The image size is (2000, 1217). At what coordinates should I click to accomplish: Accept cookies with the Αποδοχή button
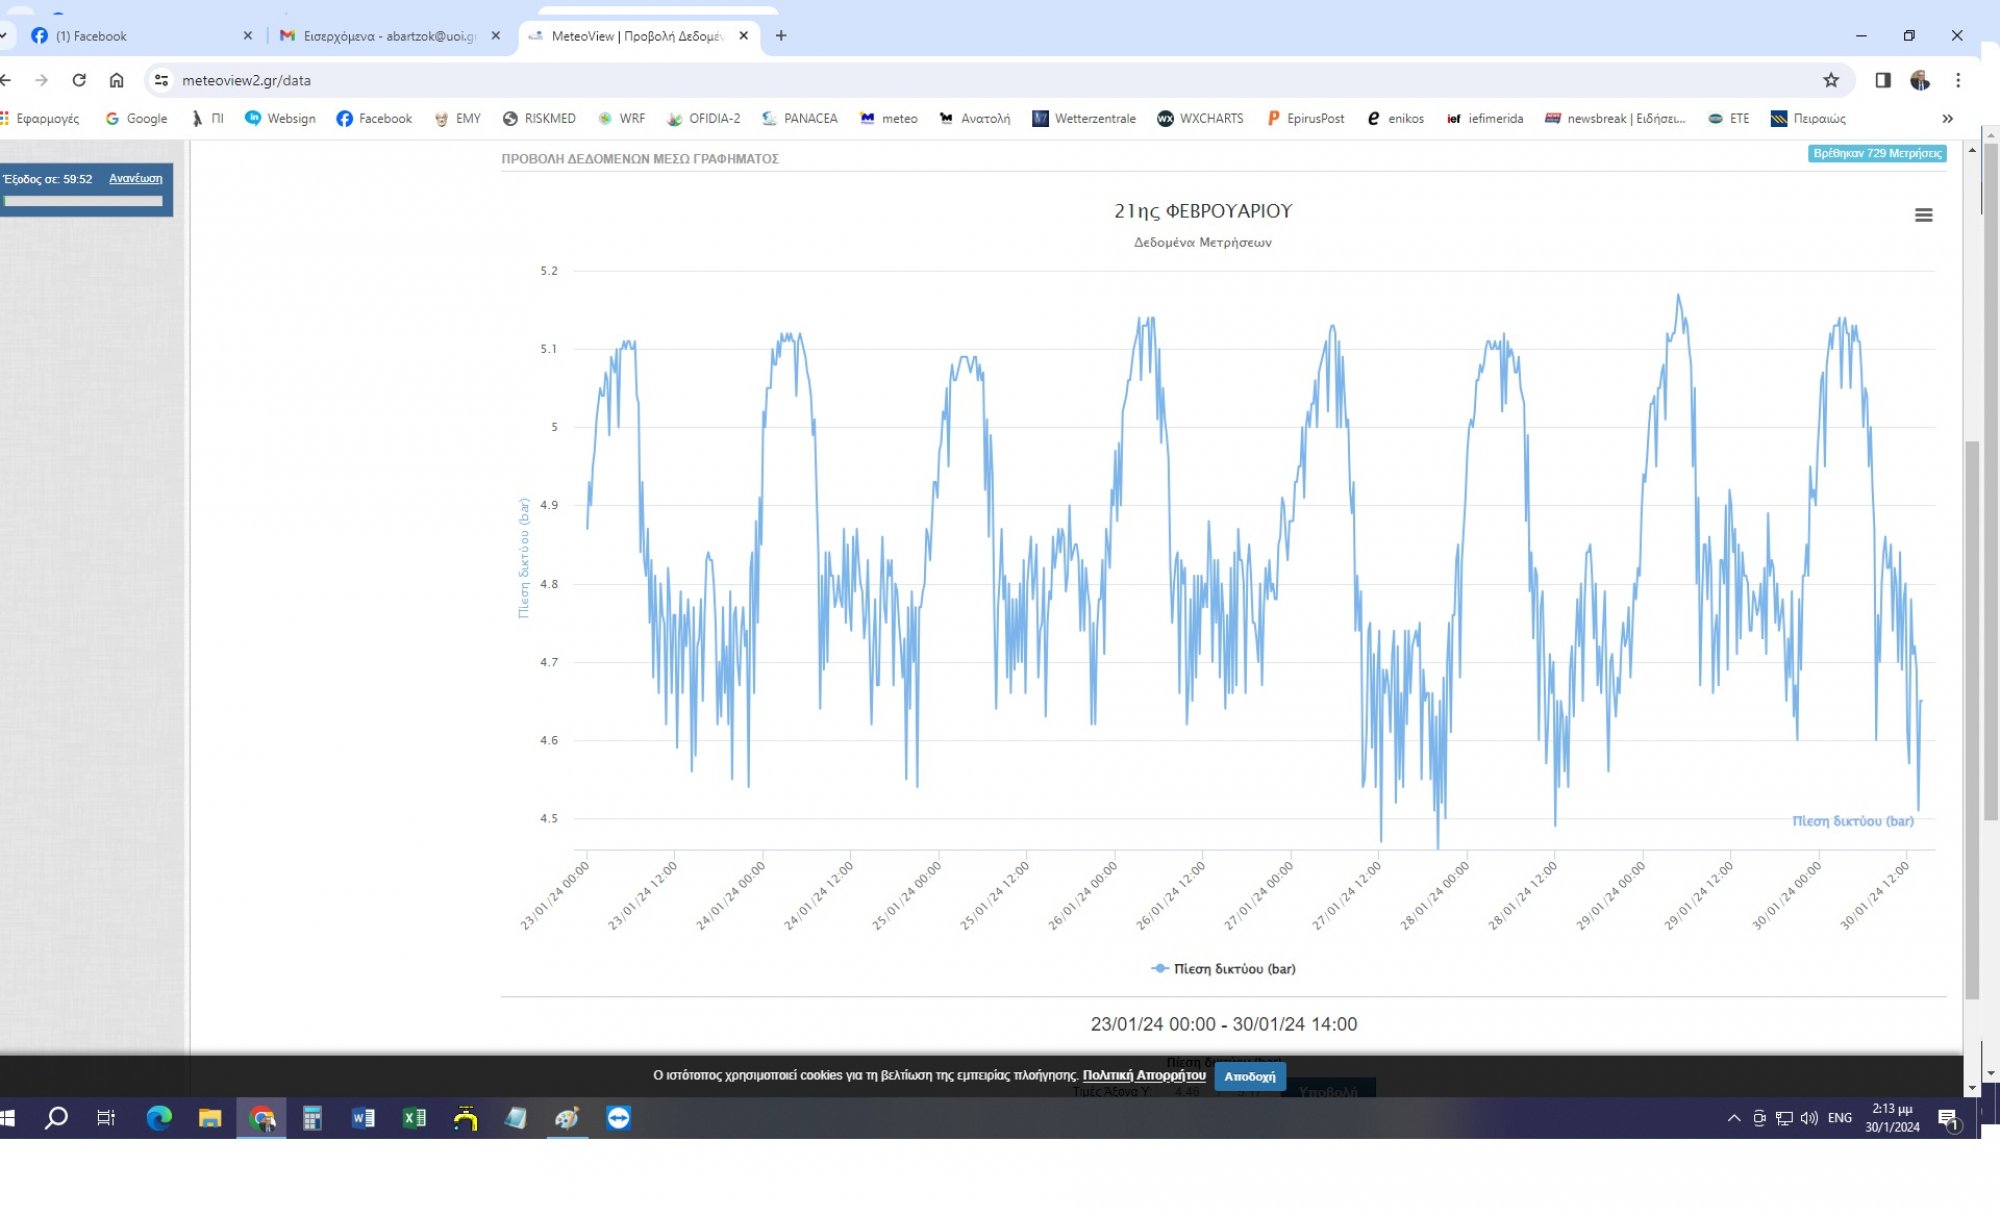tap(1249, 1076)
